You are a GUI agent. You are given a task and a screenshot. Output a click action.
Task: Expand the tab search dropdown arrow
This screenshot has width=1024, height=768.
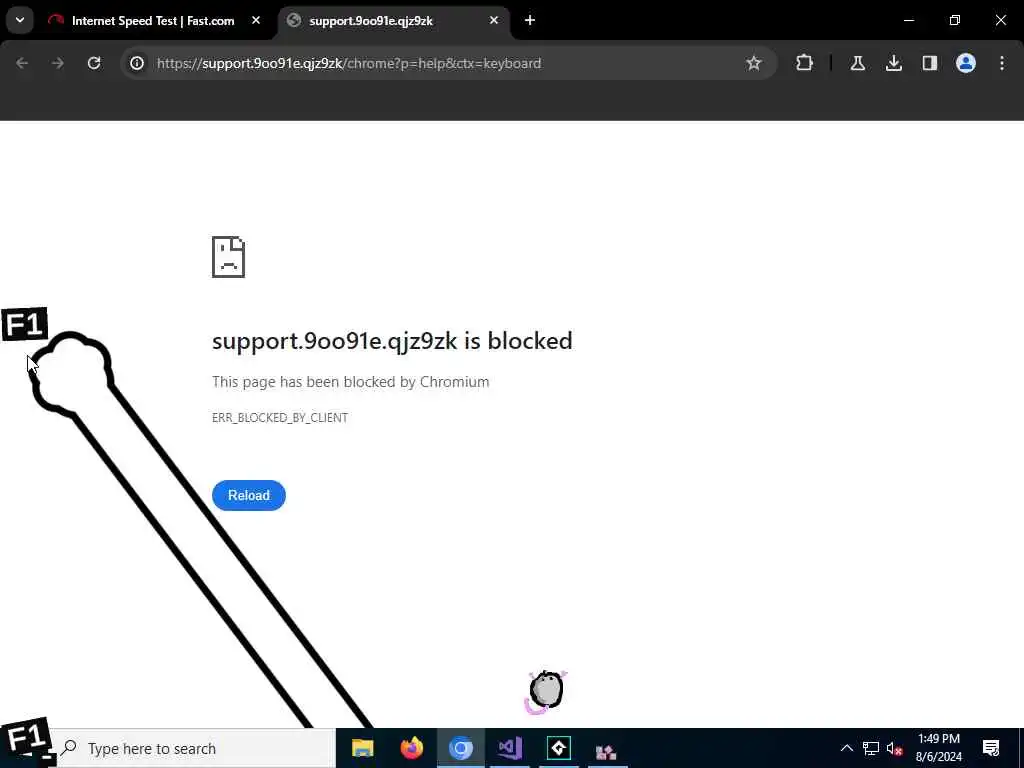[20, 20]
